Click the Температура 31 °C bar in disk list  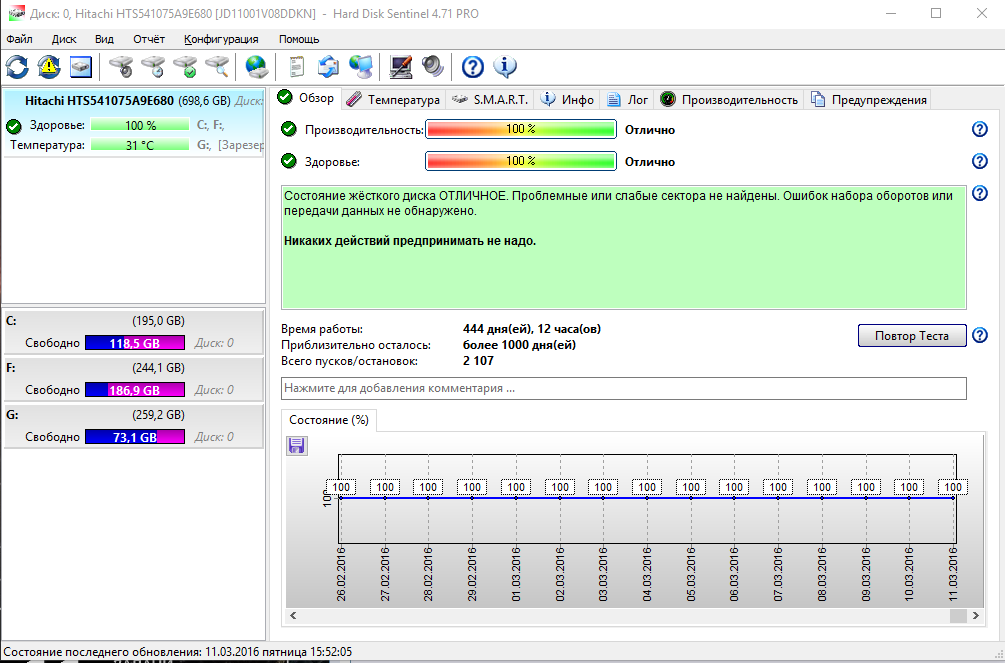click(140, 146)
